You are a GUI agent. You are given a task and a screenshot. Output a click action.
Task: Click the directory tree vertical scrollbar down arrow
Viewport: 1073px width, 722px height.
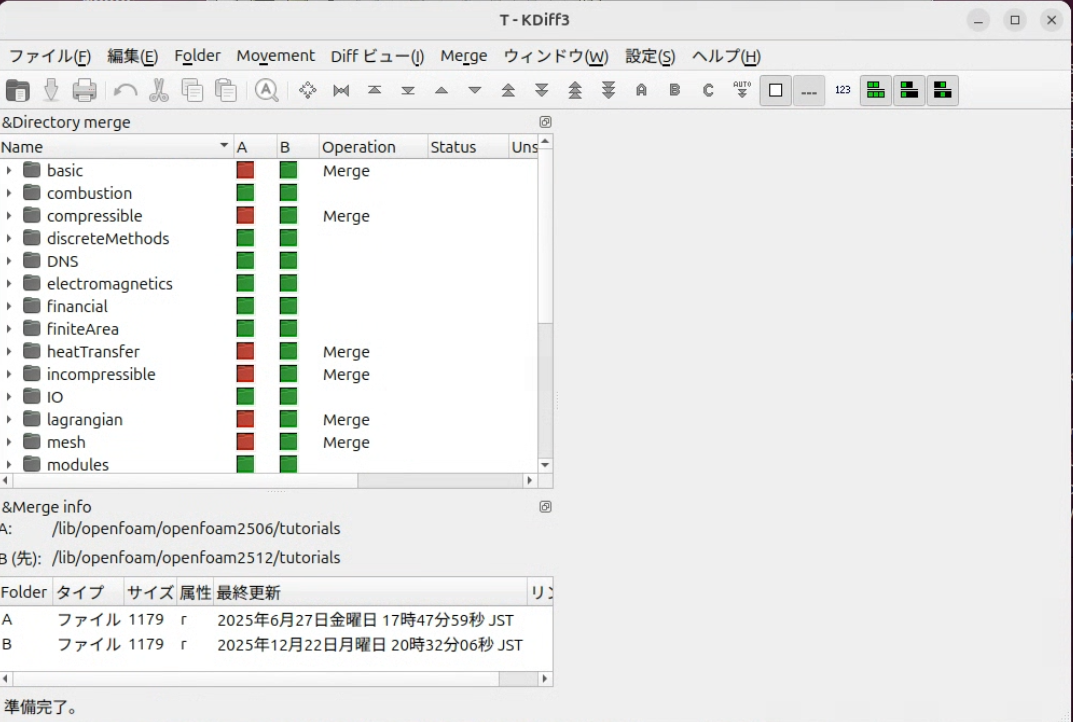pyautogui.click(x=545, y=465)
